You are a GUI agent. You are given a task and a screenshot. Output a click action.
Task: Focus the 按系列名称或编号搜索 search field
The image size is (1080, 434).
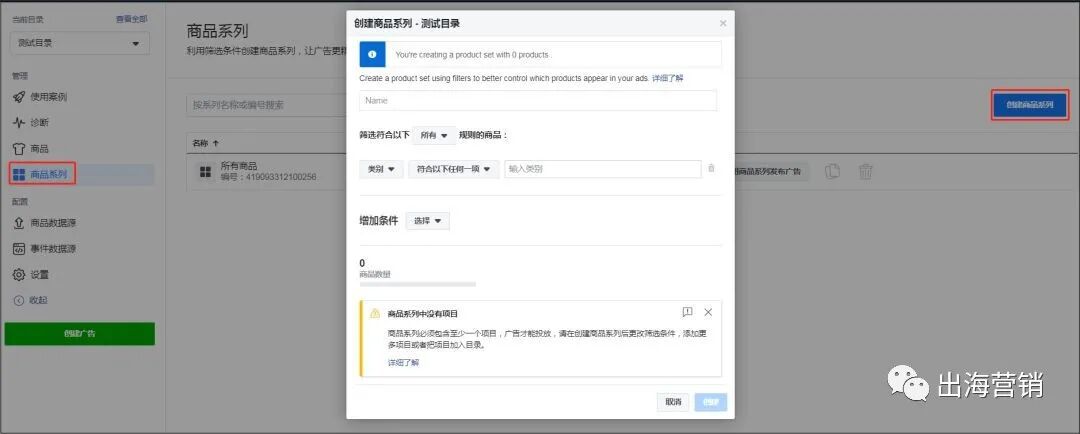265,105
